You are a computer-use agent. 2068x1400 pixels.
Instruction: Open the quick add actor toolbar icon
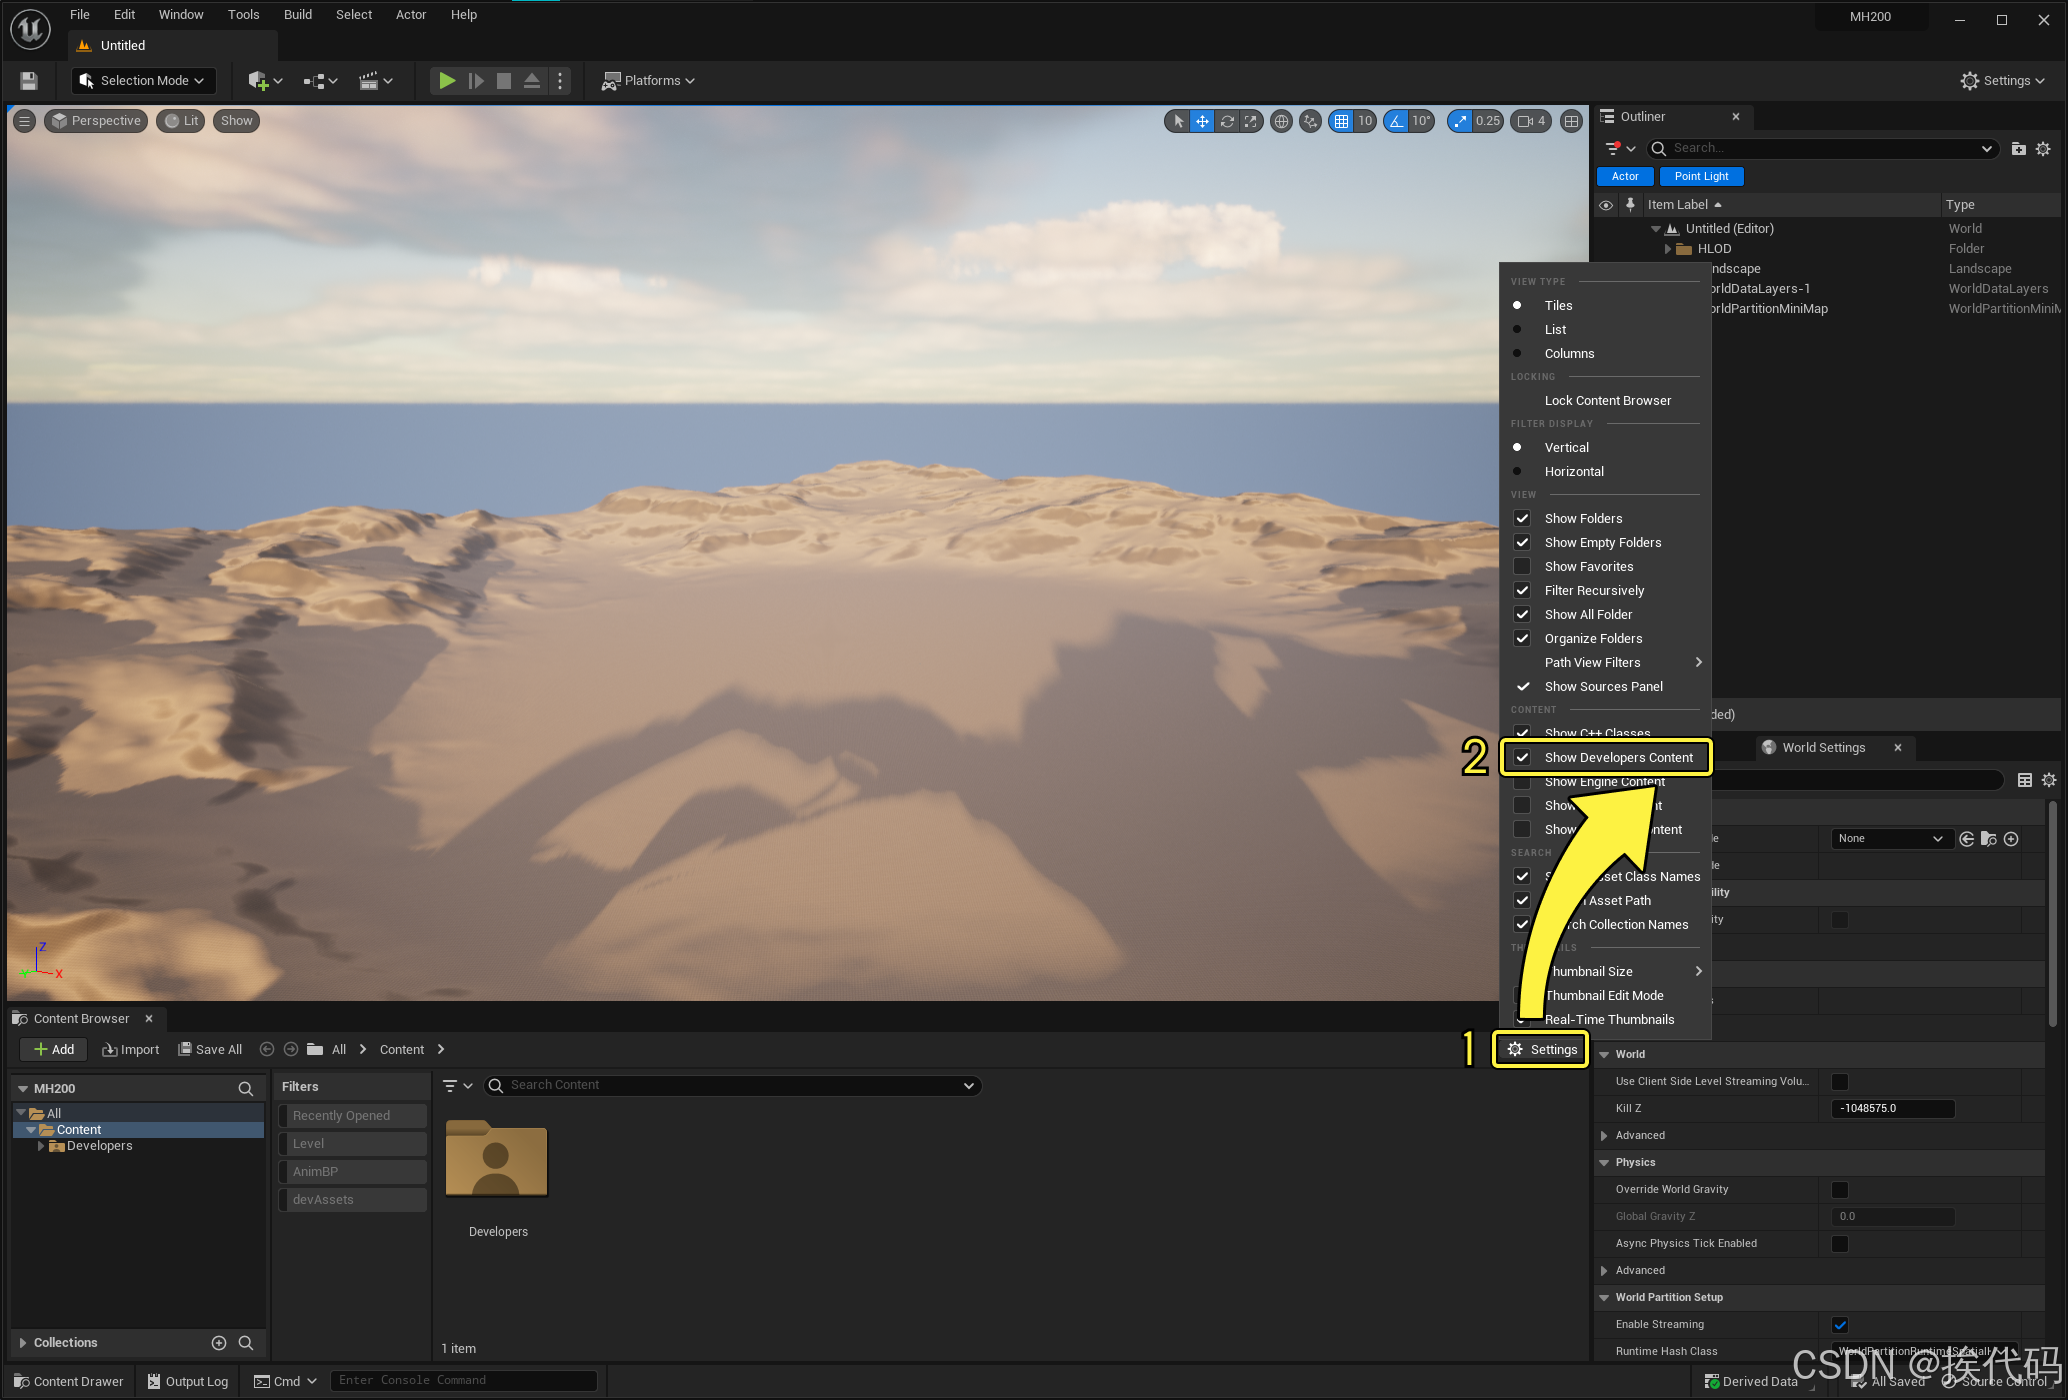pos(259,81)
